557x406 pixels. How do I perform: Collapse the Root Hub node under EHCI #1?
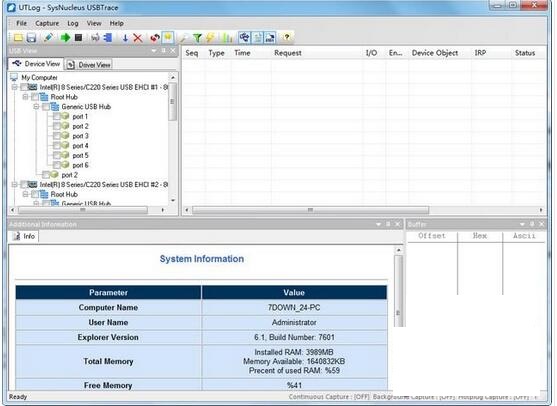point(25,97)
